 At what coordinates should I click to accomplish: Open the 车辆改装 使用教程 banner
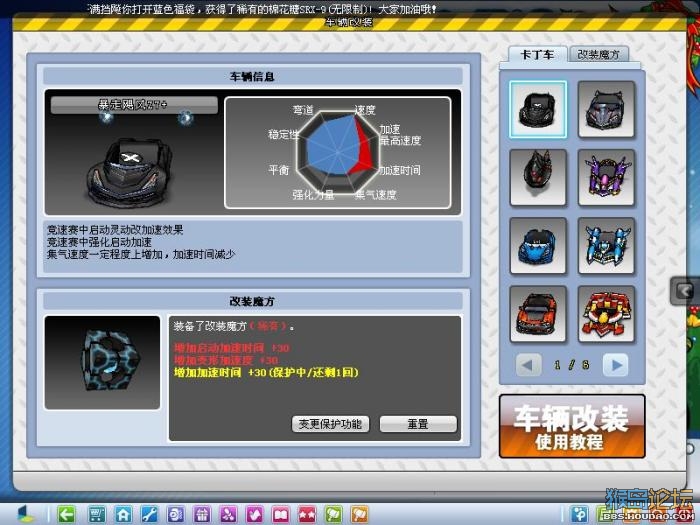pyautogui.click(x=572, y=426)
